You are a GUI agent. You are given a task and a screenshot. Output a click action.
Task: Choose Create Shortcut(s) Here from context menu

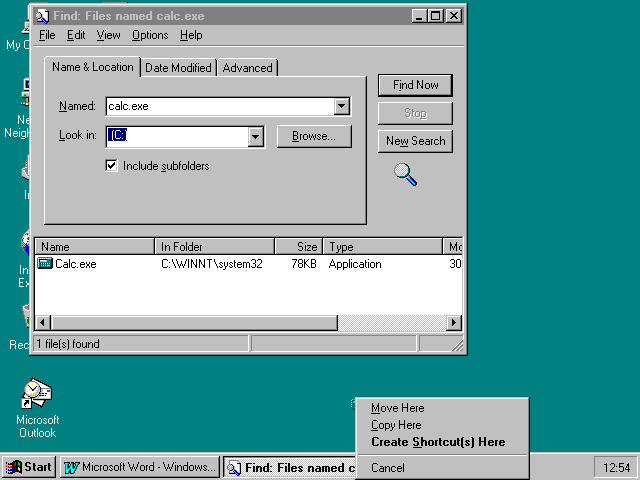437,442
